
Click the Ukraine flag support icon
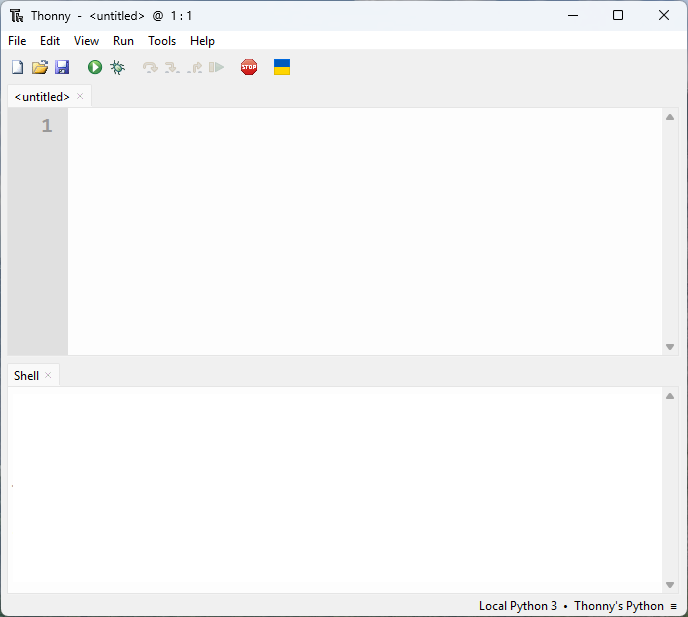(x=282, y=67)
